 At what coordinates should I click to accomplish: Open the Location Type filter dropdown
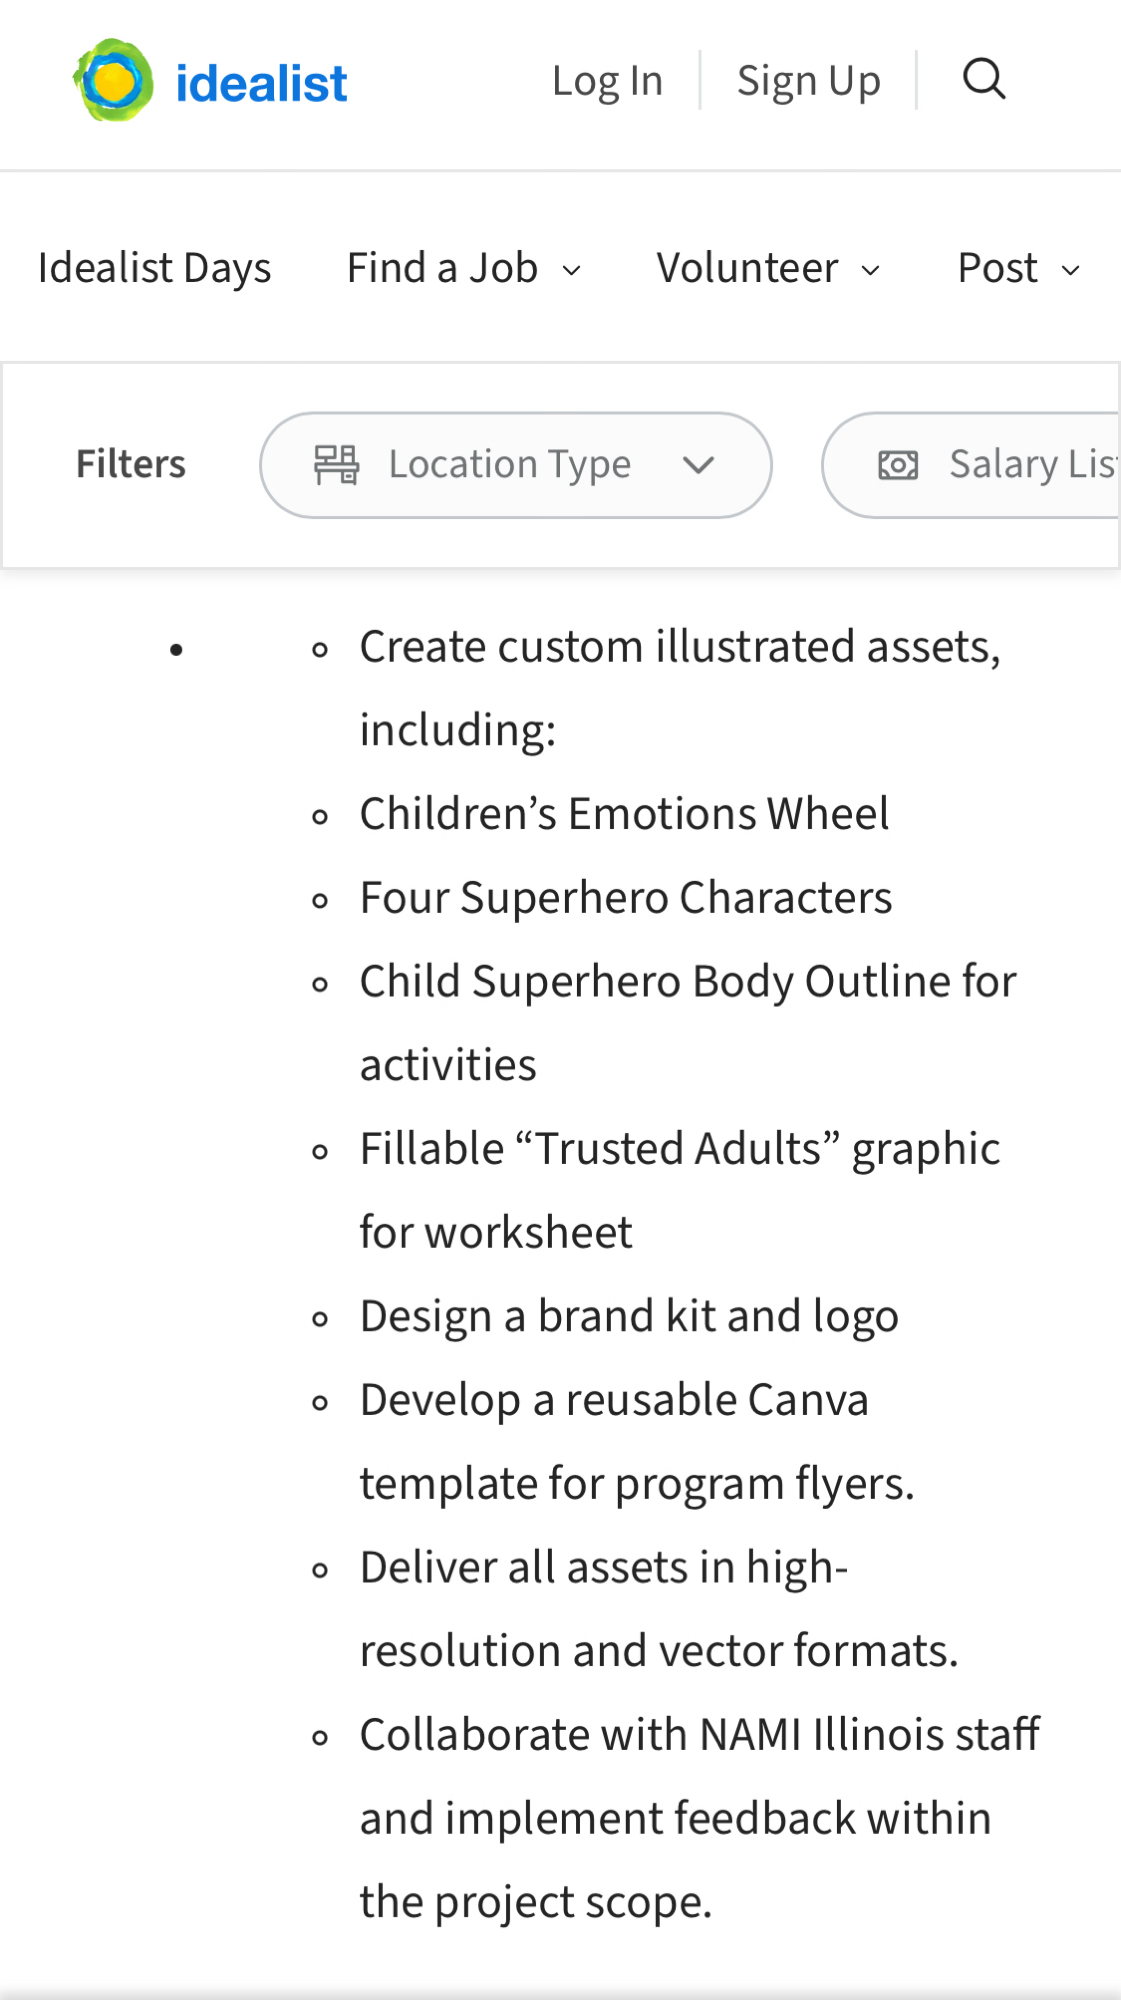(x=510, y=465)
